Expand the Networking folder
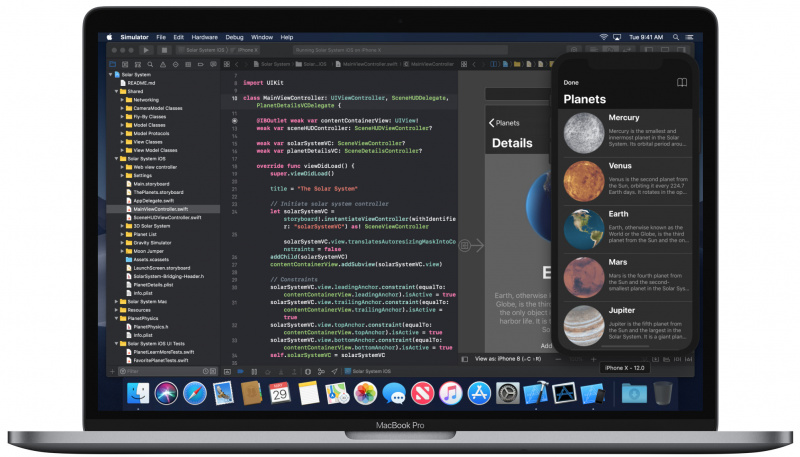The height and width of the screenshot is (457, 800). pos(122,100)
